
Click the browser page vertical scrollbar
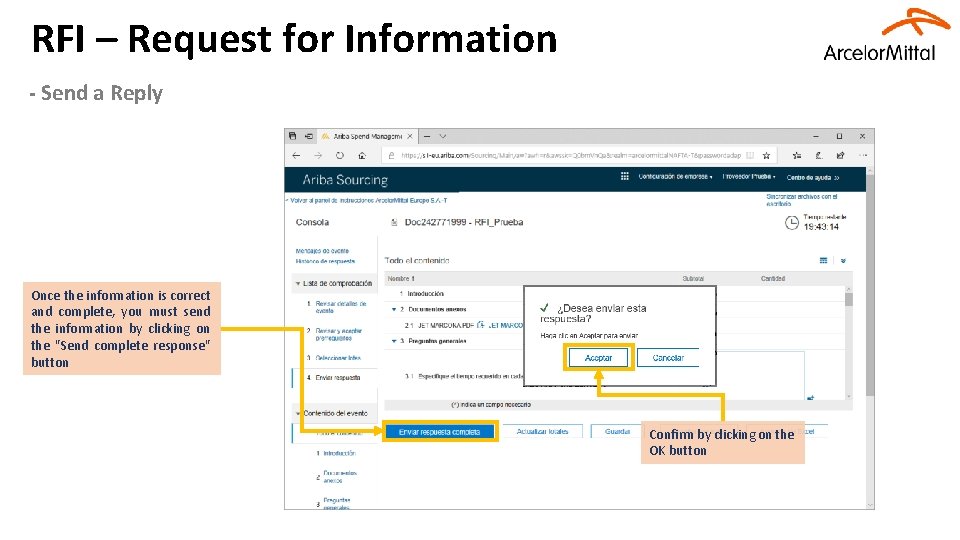pos(870,285)
